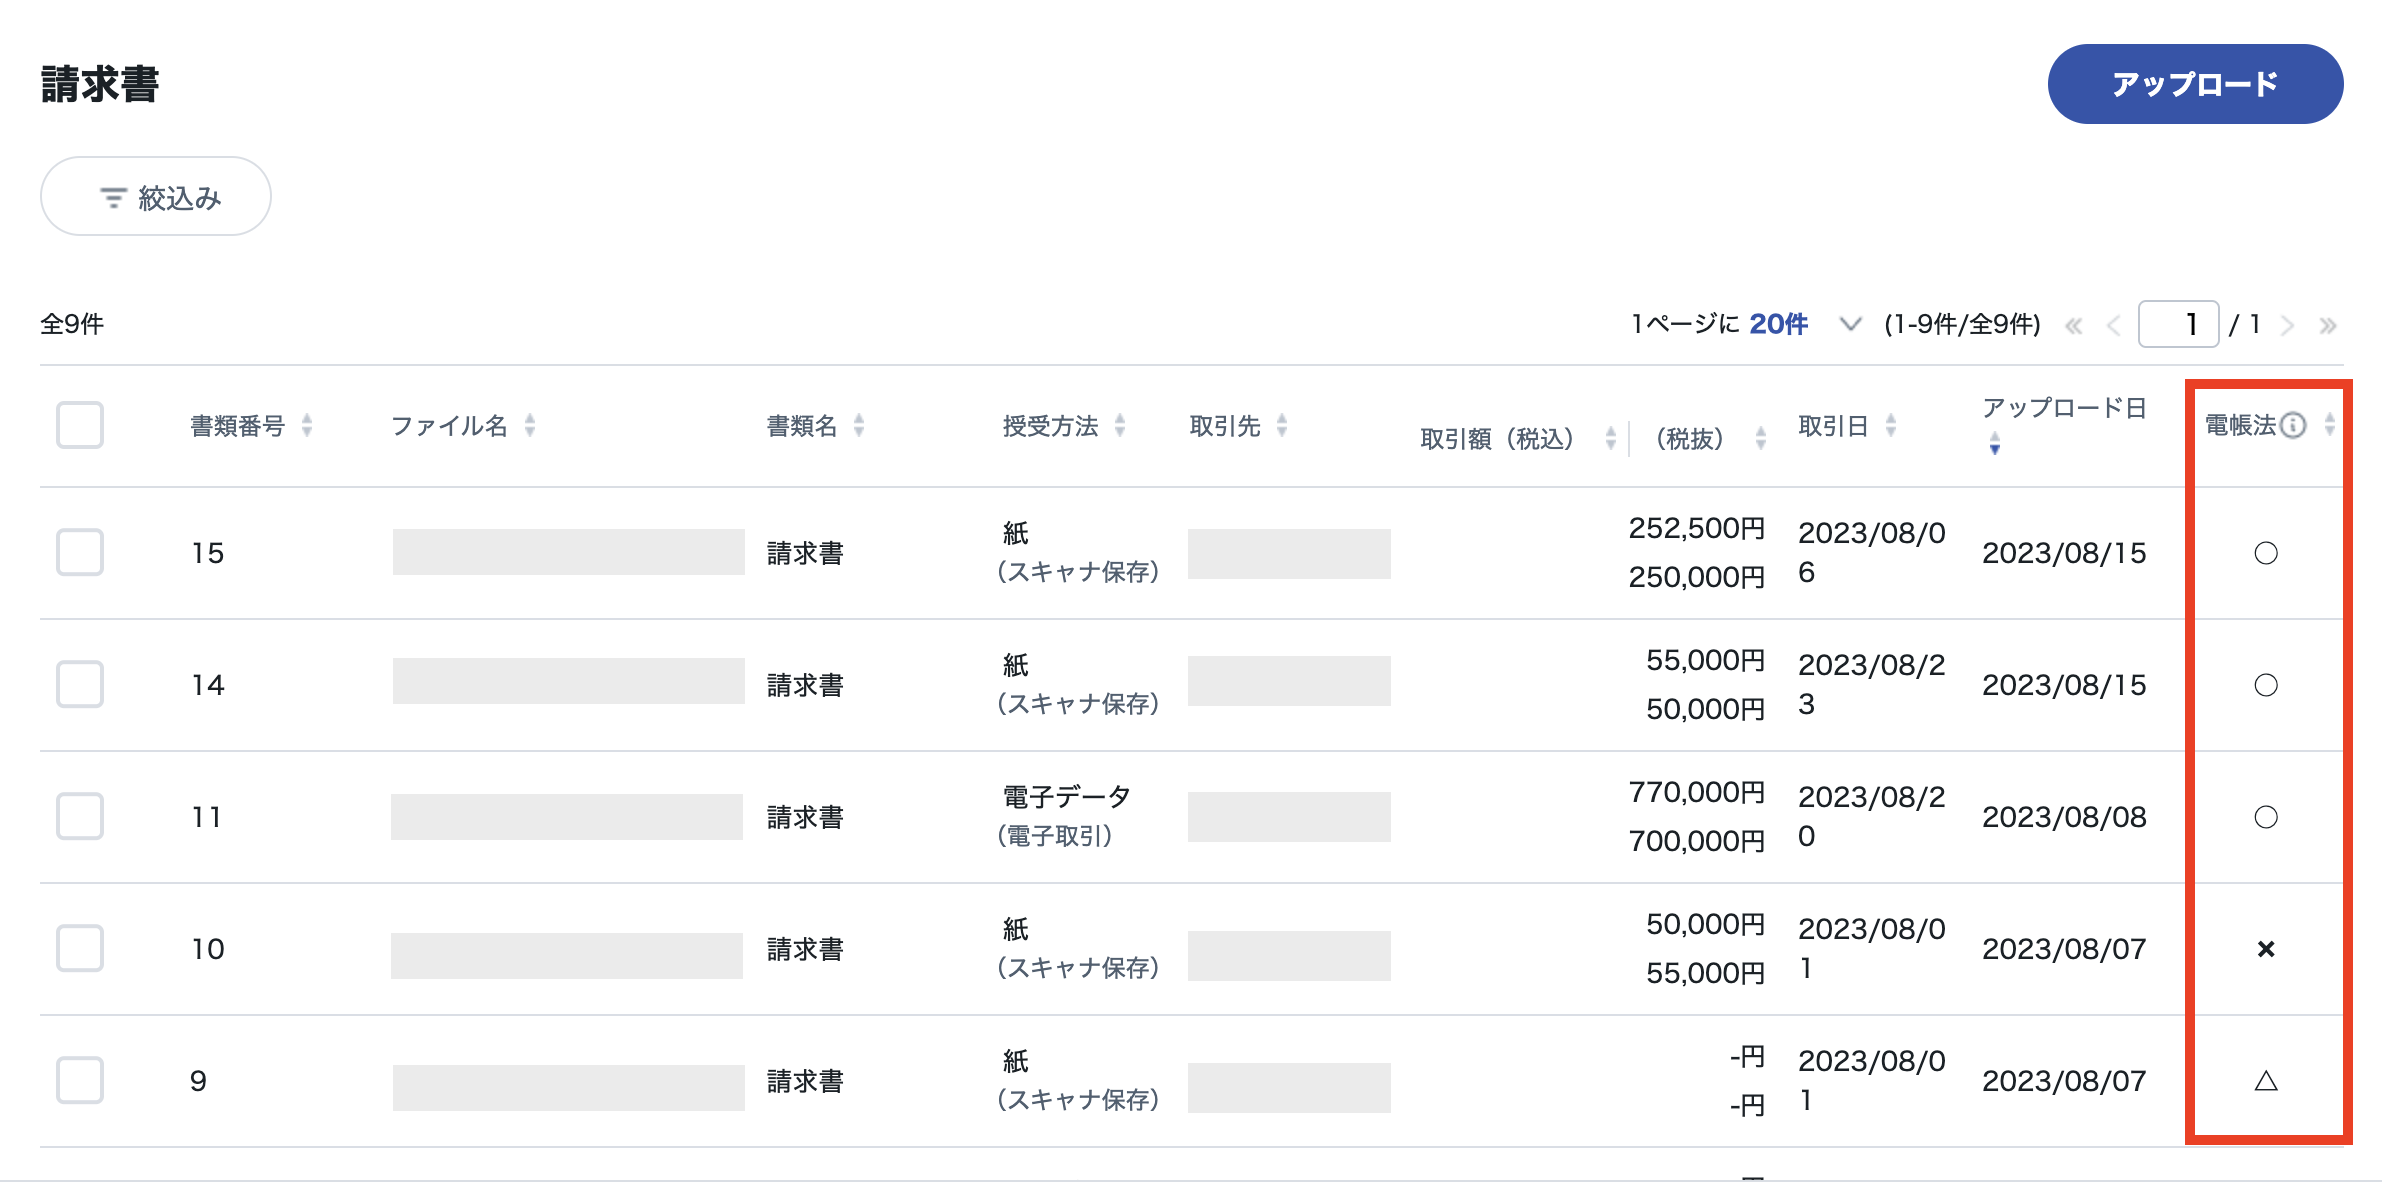Select document number 9 cell

pyautogui.click(x=198, y=1081)
